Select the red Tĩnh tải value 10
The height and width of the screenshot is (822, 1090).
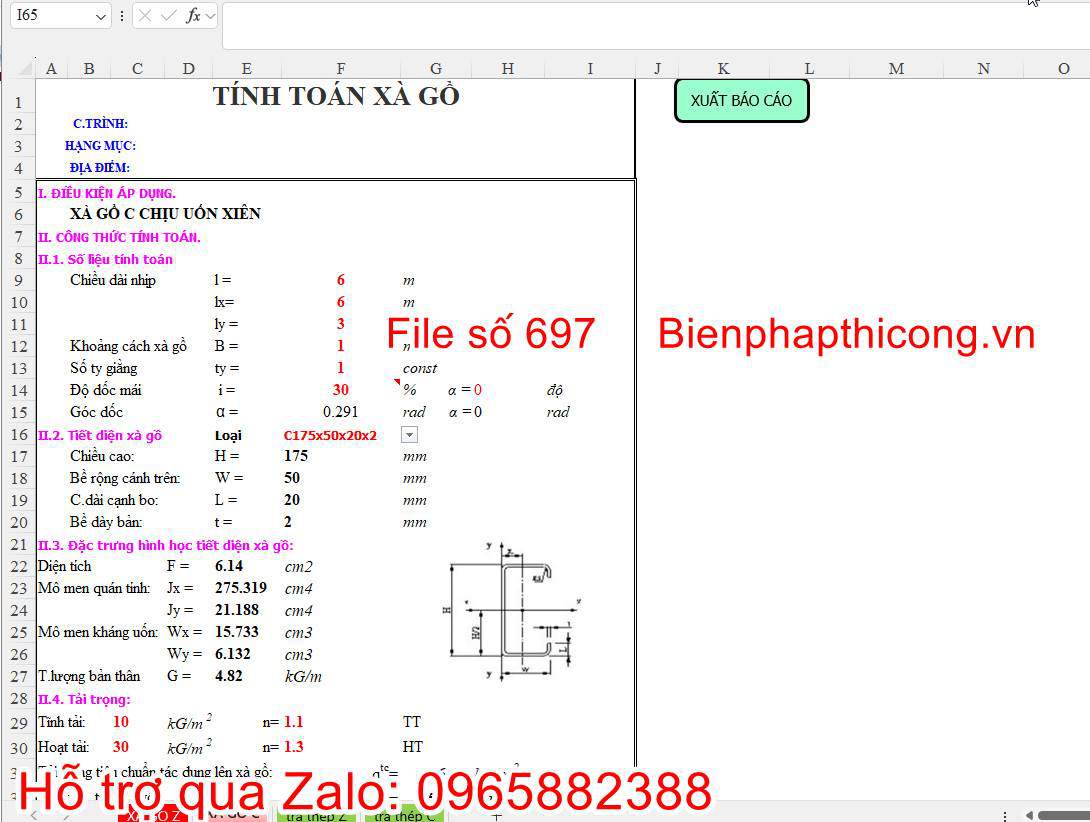[120, 721]
